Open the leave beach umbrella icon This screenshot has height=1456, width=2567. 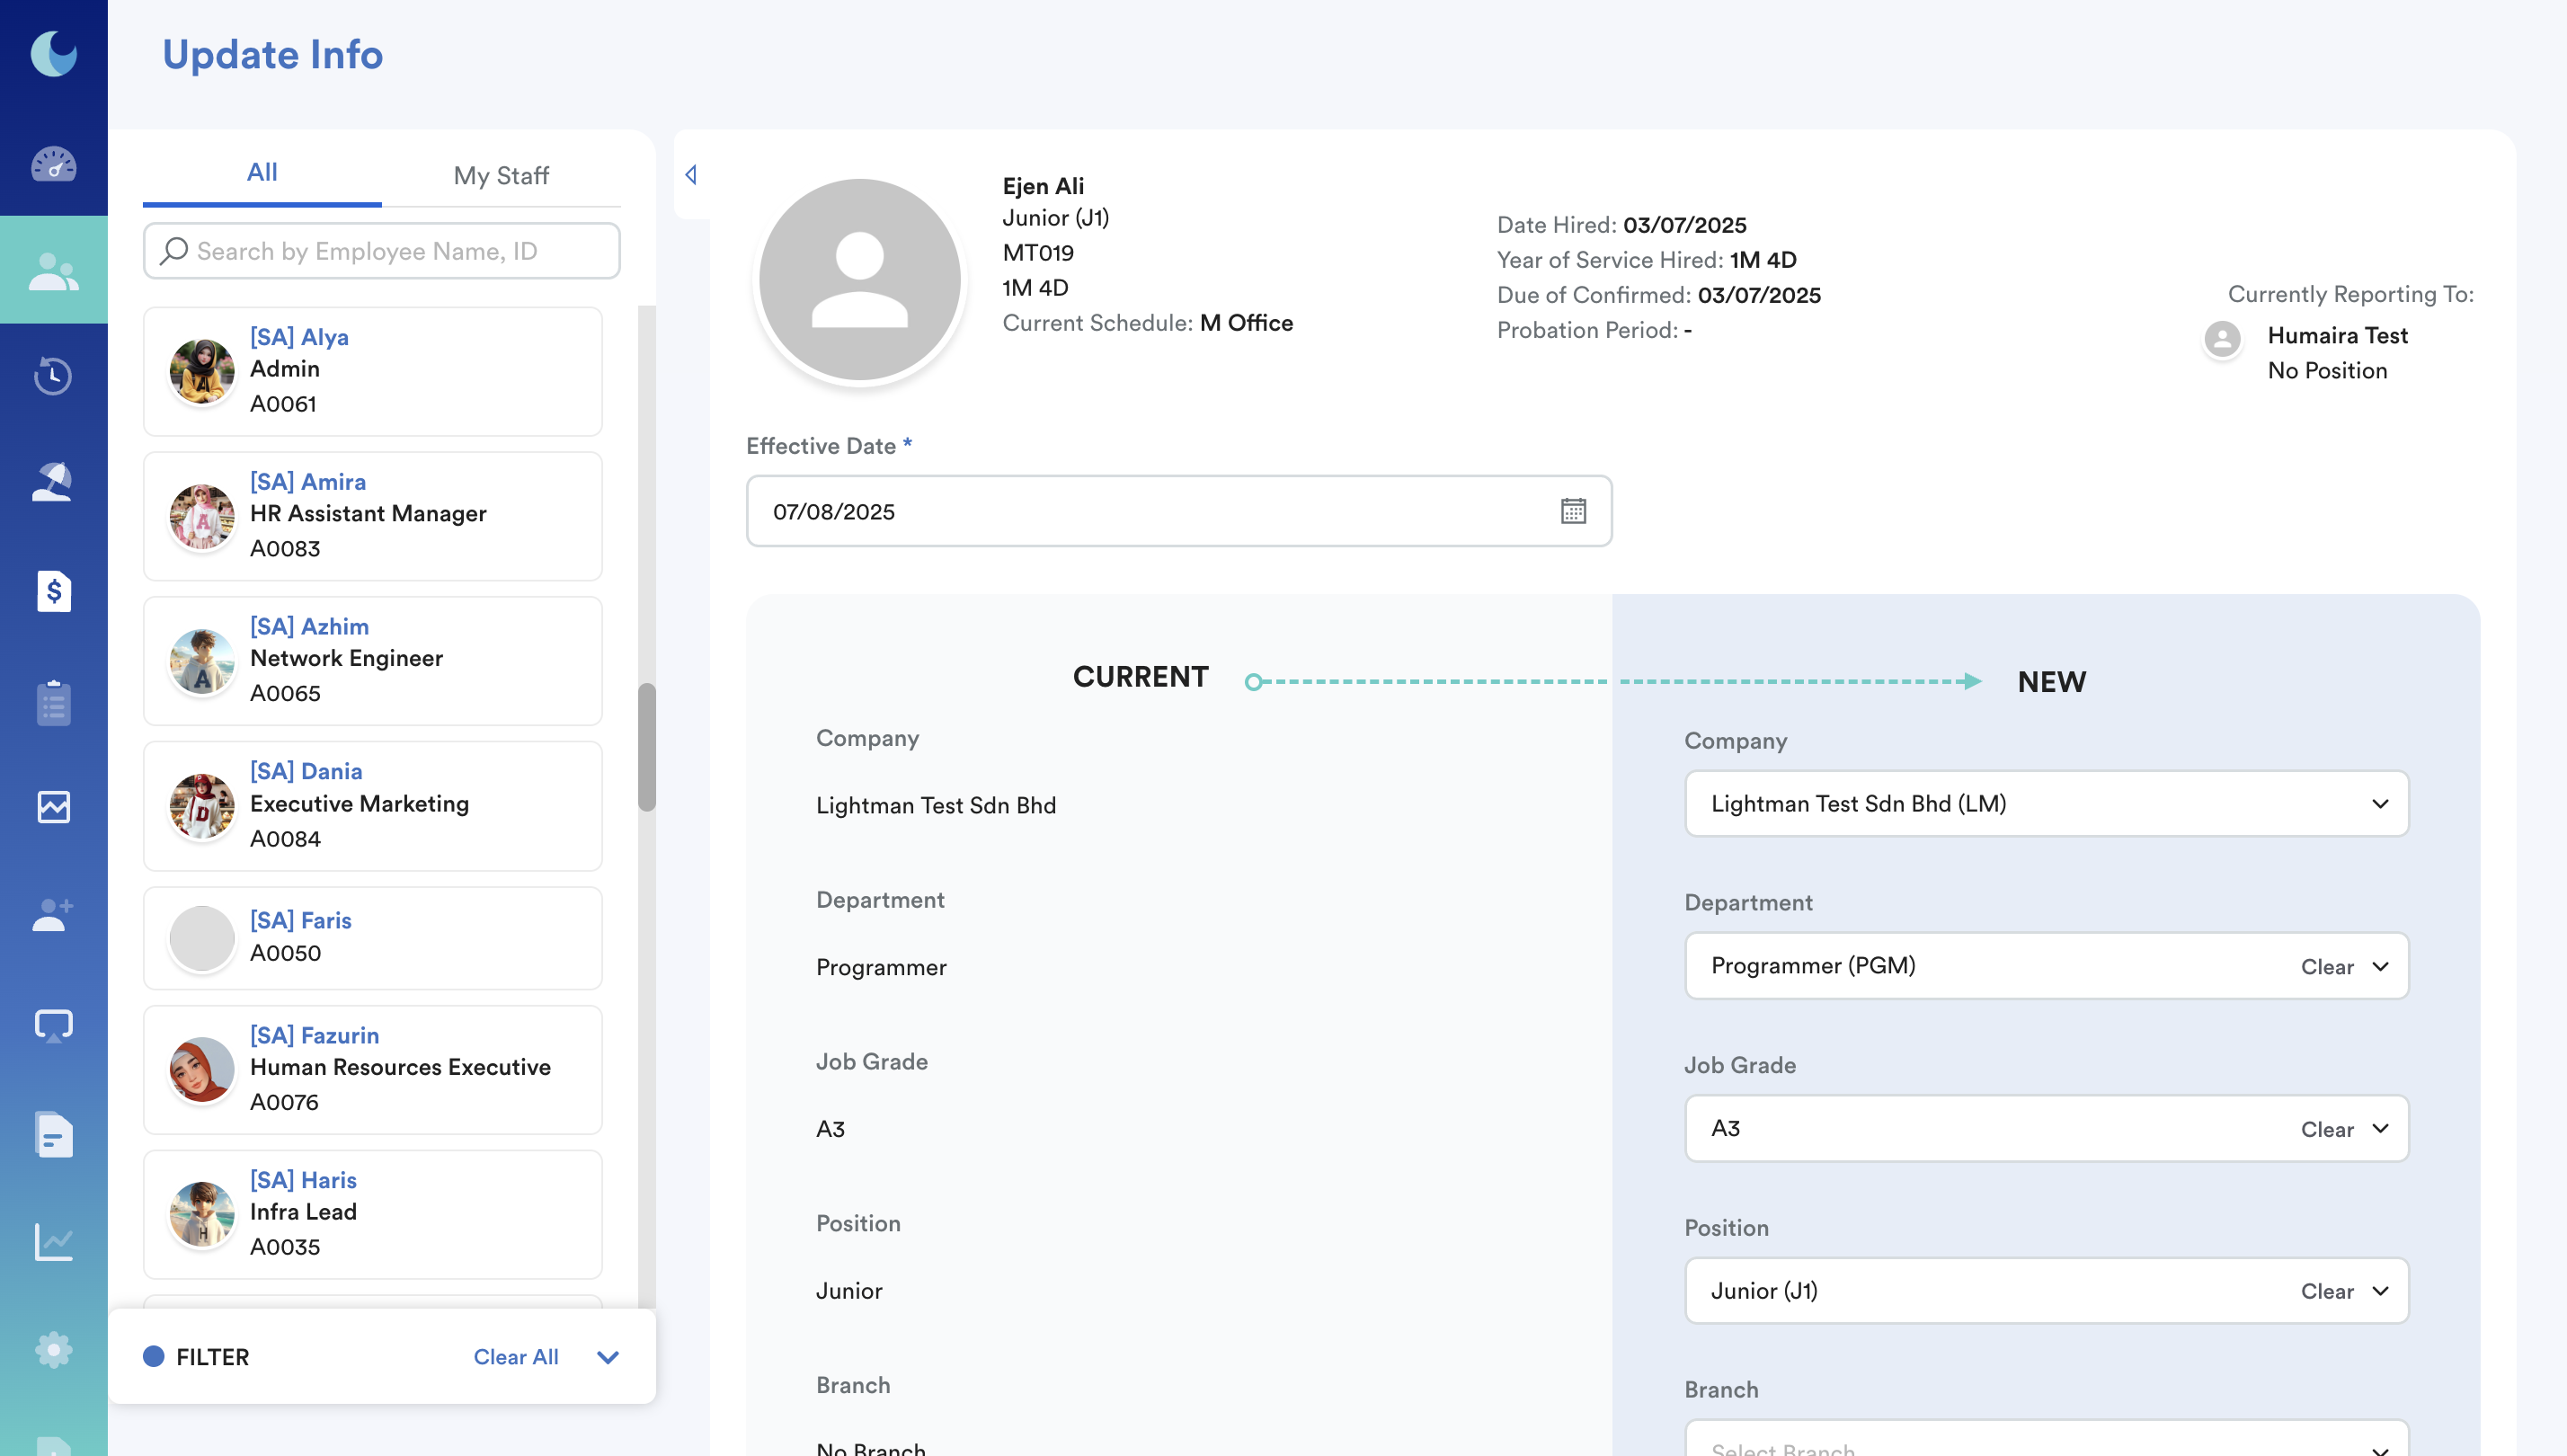click(53, 483)
